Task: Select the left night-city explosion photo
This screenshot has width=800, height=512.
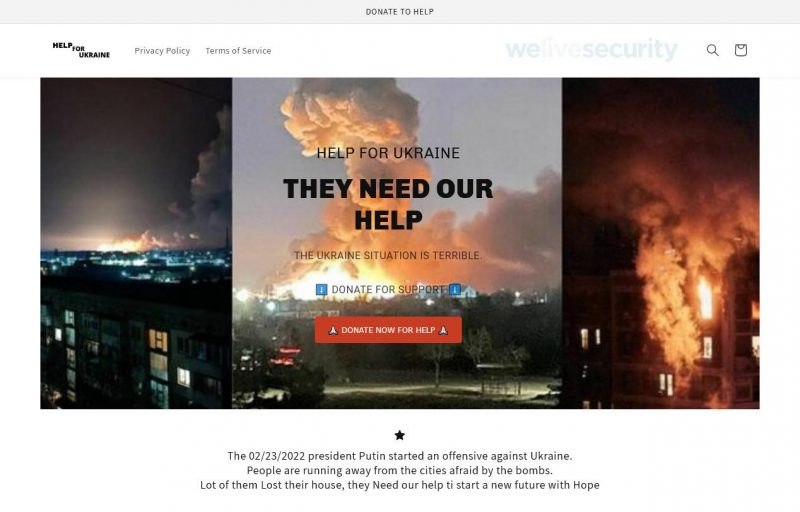Action: (136, 243)
